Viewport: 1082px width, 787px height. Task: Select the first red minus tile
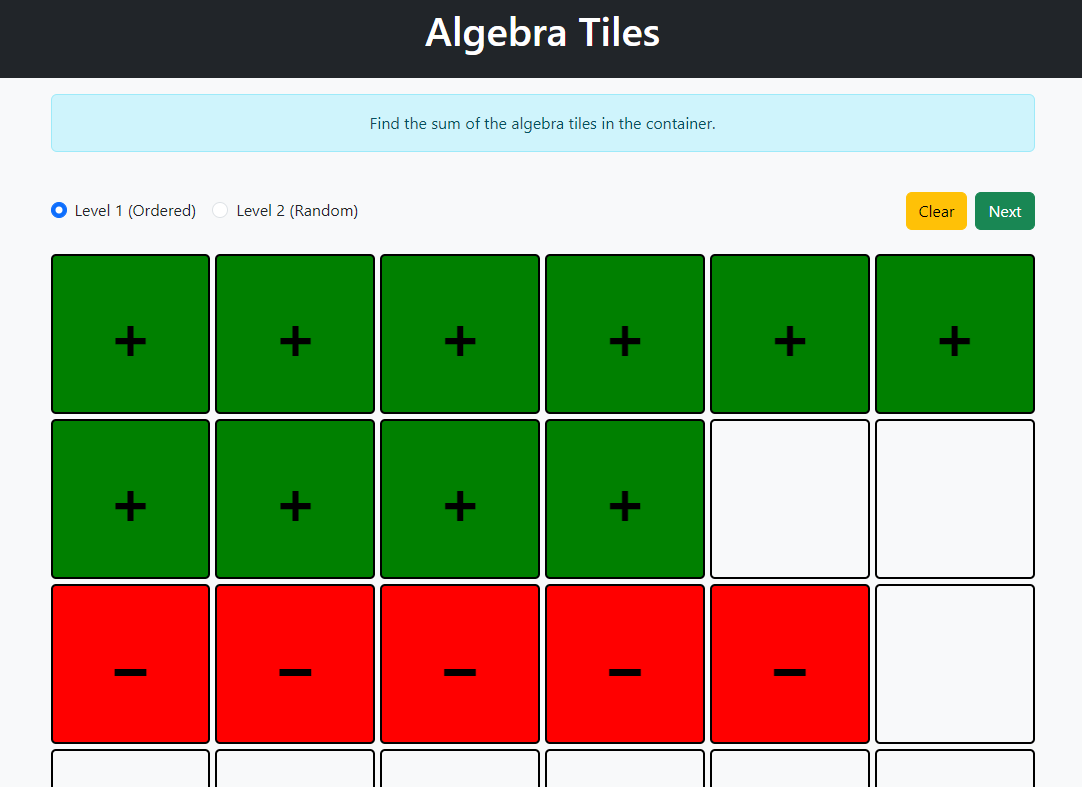click(130, 664)
